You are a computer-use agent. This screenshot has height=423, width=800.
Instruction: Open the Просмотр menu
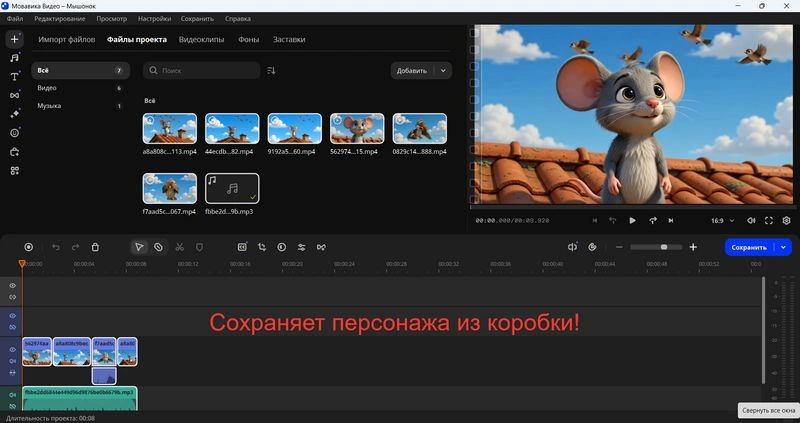111,18
